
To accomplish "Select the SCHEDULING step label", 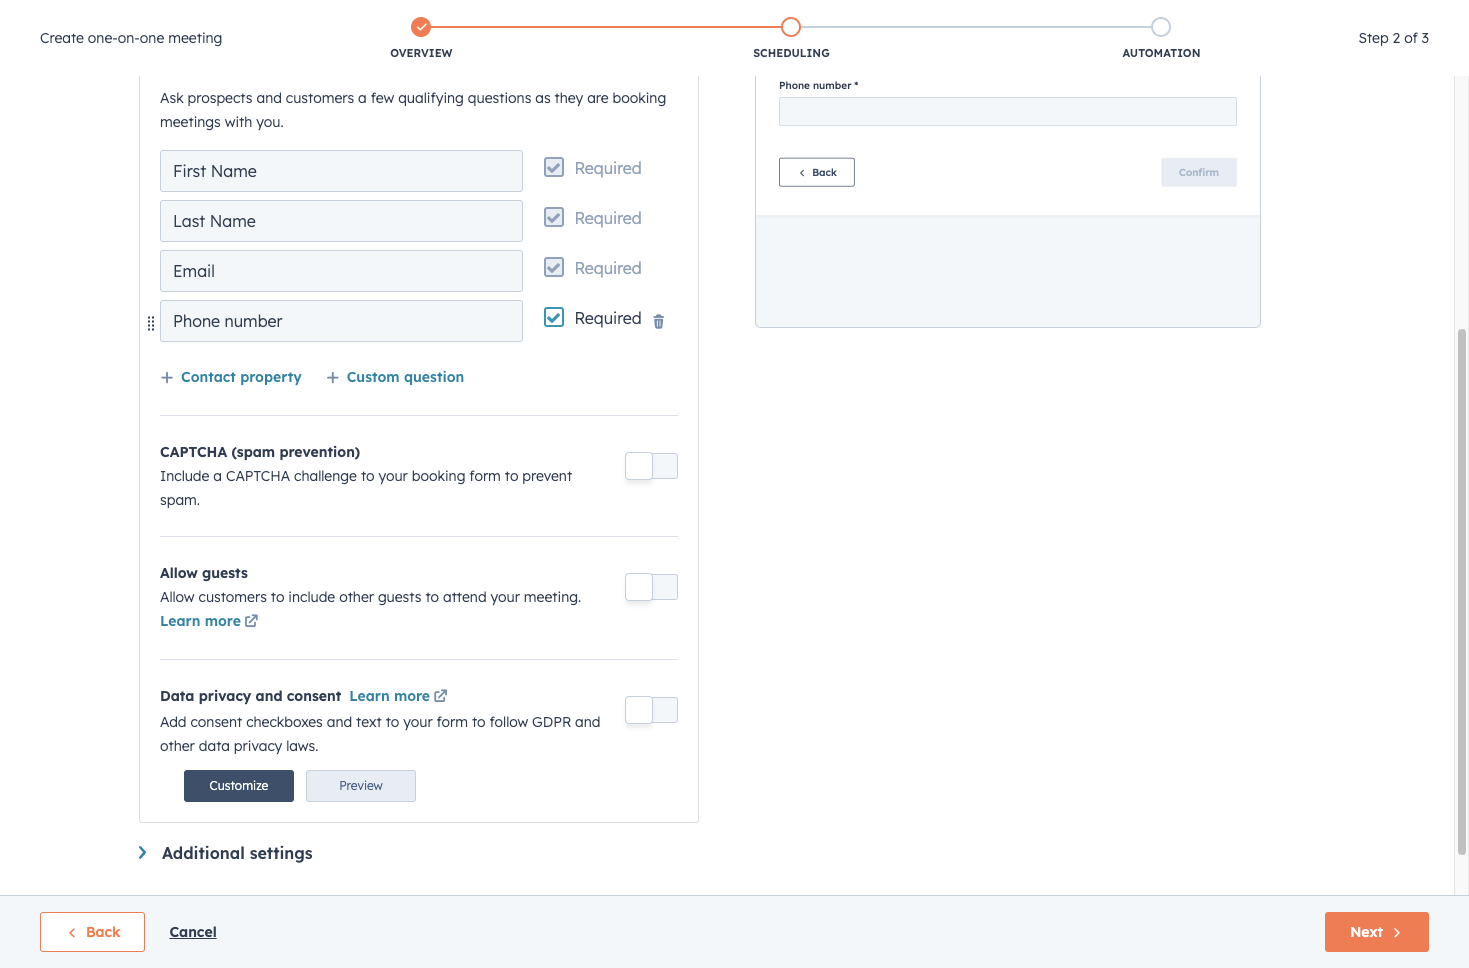I will tap(791, 53).
